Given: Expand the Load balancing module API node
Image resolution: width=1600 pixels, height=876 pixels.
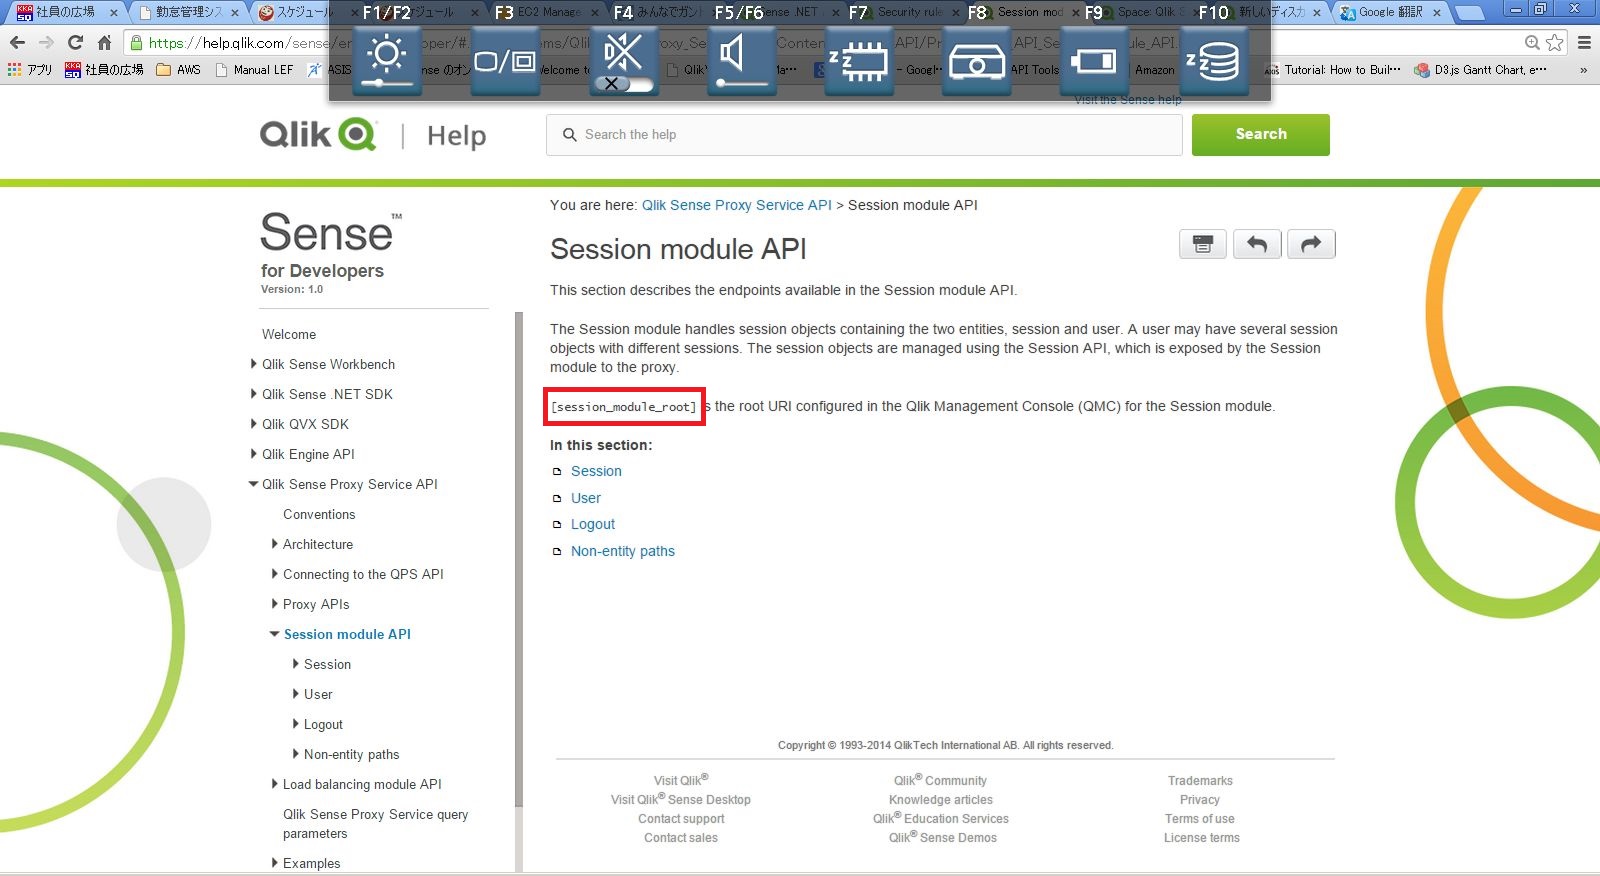Looking at the screenshot, I should (275, 784).
